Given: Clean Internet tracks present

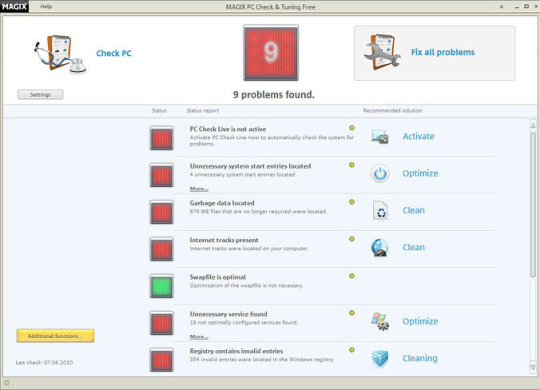Looking at the screenshot, I should [413, 247].
